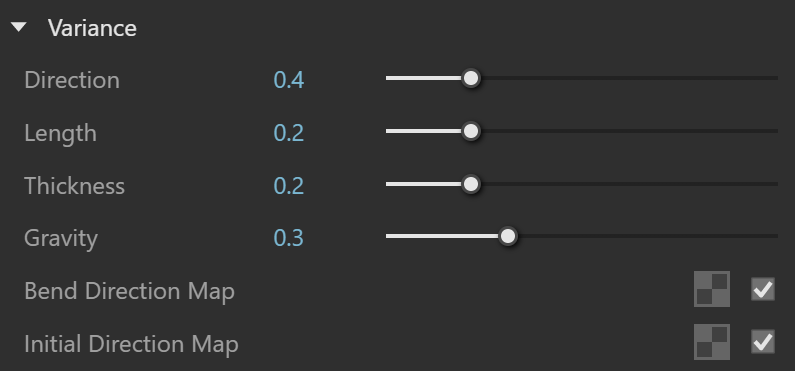
Task: Click the Length value field 0.2
Action: click(288, 133)
